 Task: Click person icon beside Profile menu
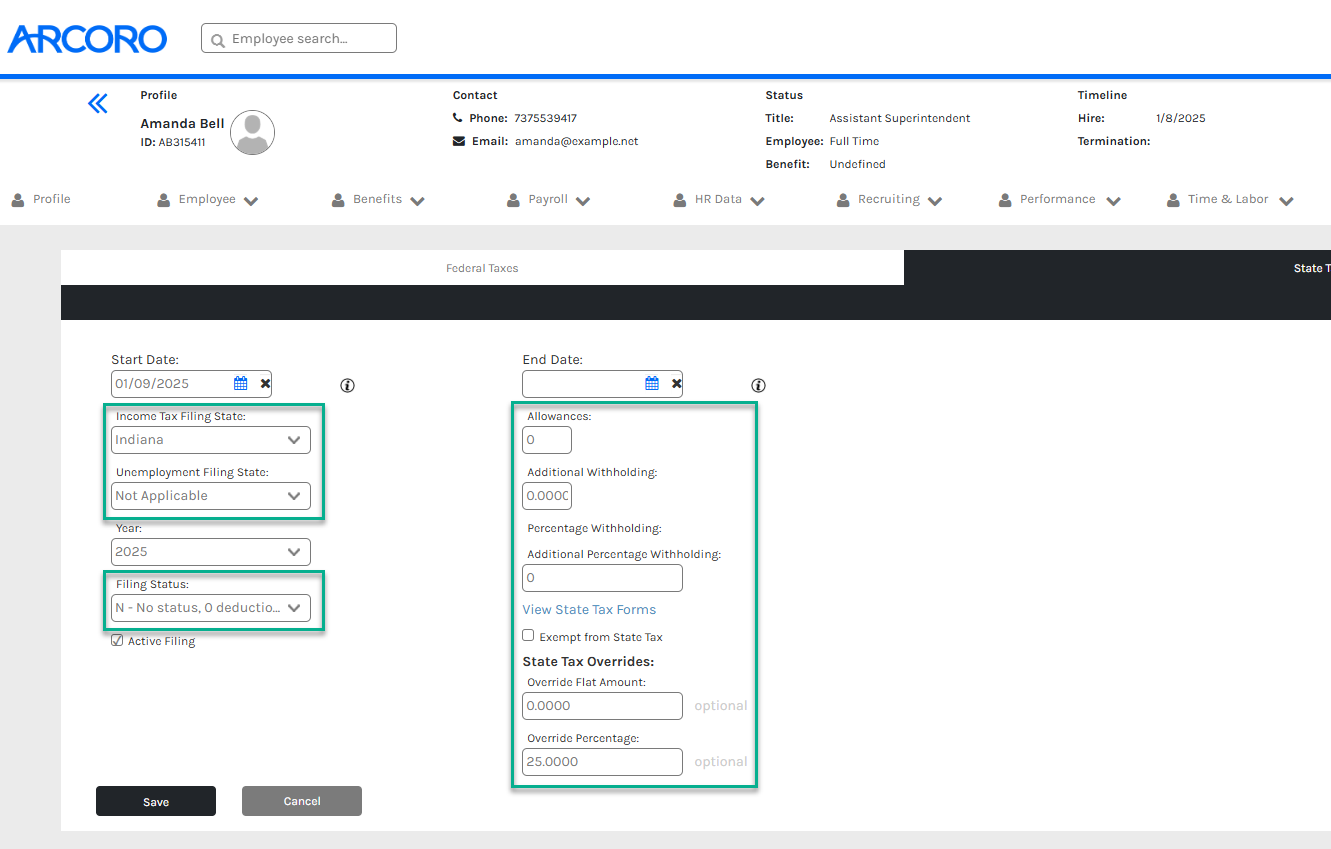(18, 200)
